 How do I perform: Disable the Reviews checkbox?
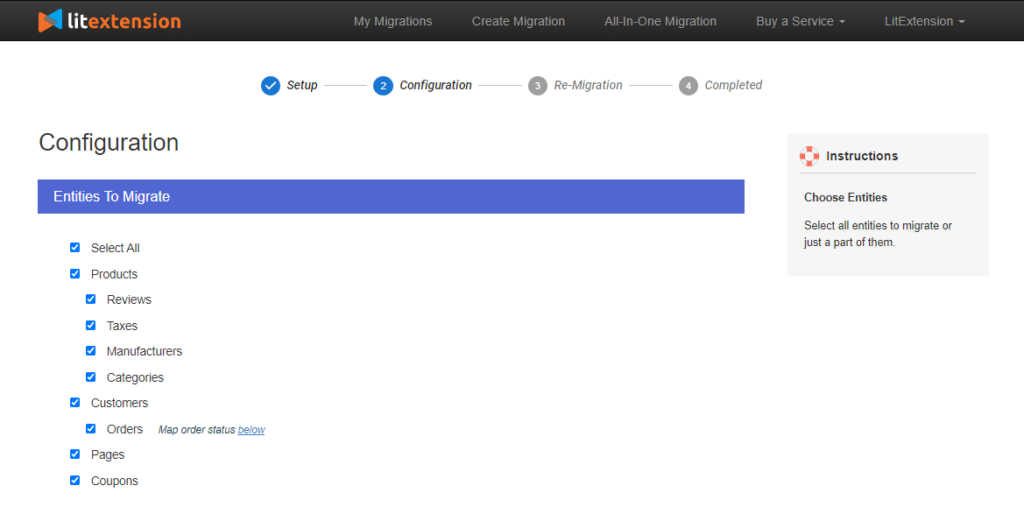pyautogui.click(x=91, y=299)
